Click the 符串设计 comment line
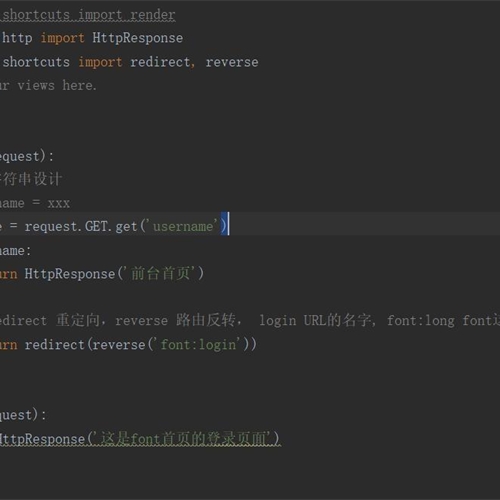 31,179
